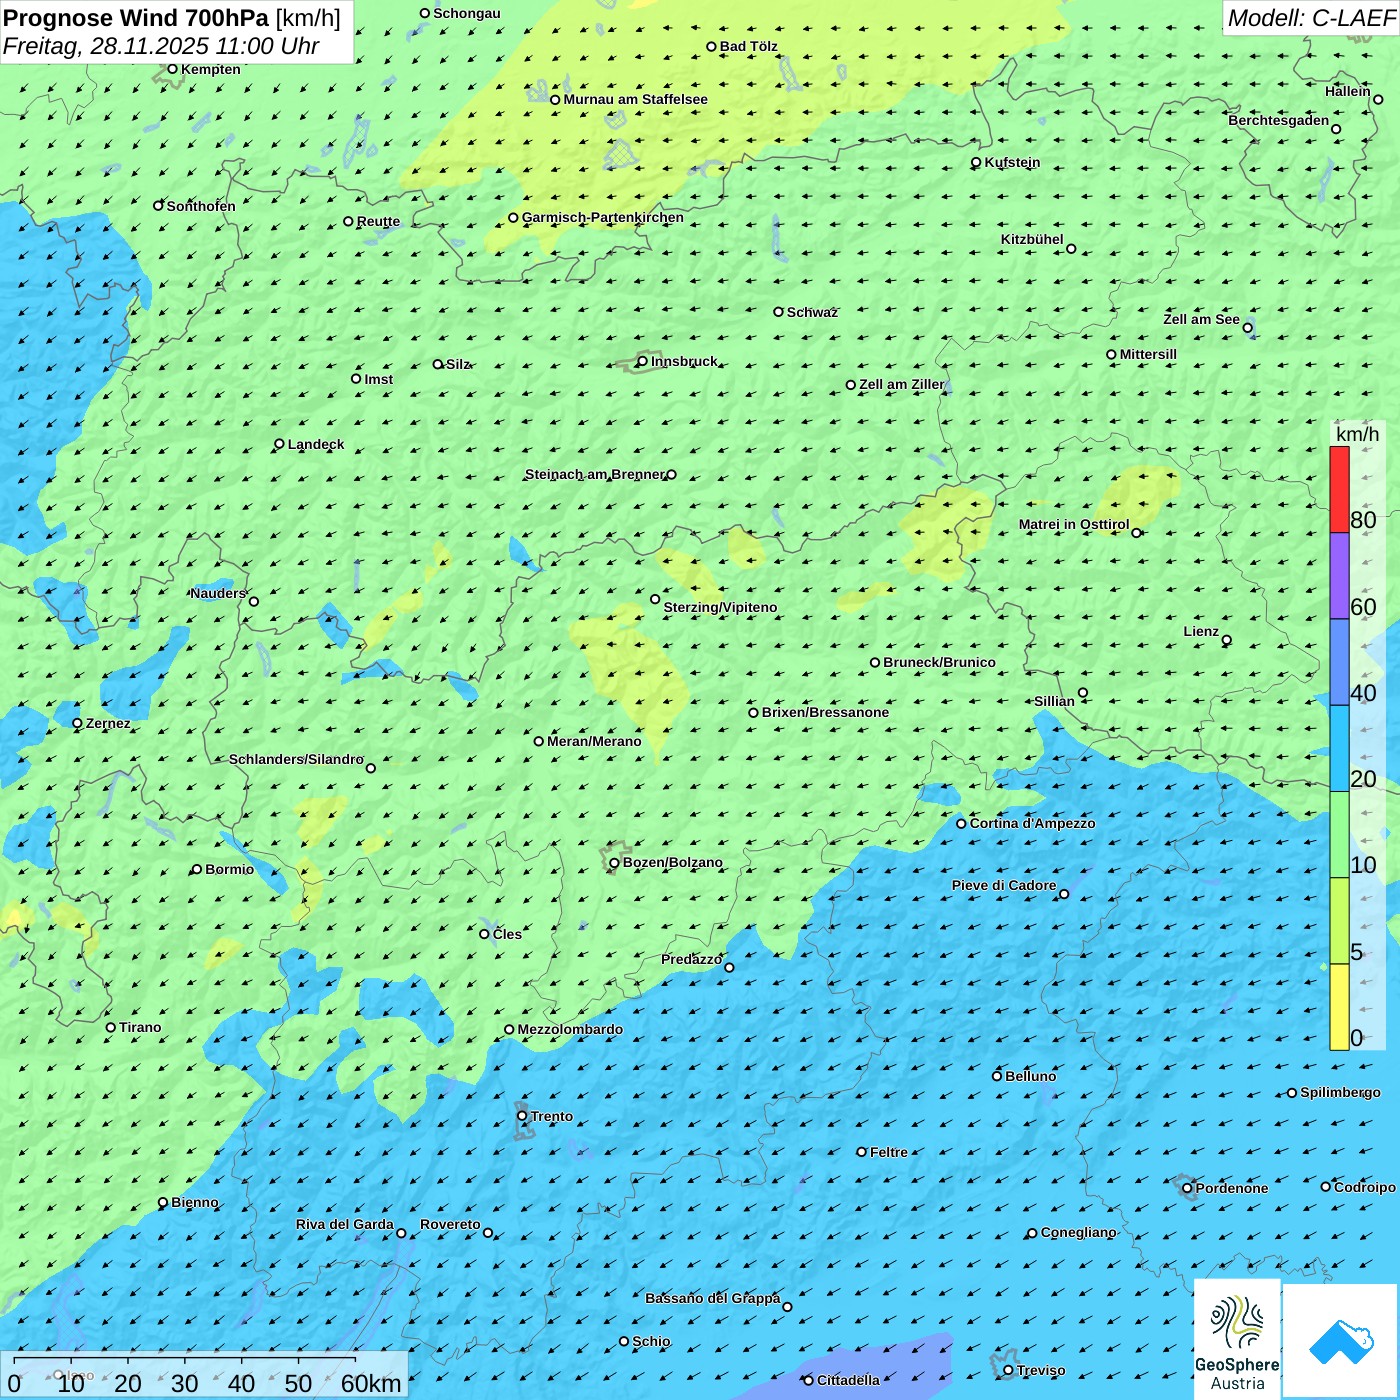
Task: Select the Lienz location marker
Action: tap(1227, 640)
